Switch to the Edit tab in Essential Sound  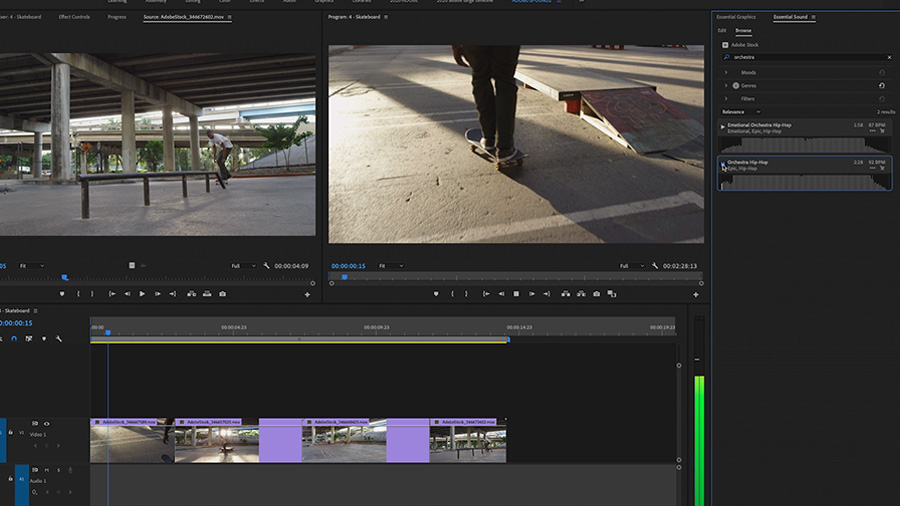(722, 30)
